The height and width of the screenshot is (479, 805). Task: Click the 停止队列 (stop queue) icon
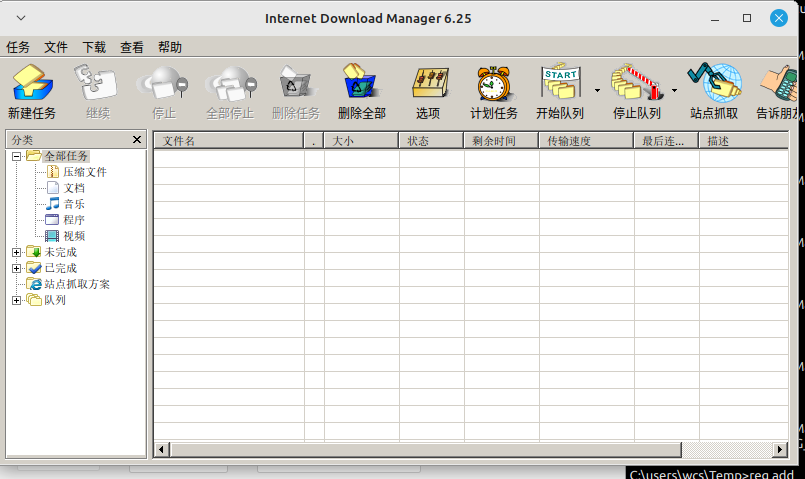click(637, 82)
